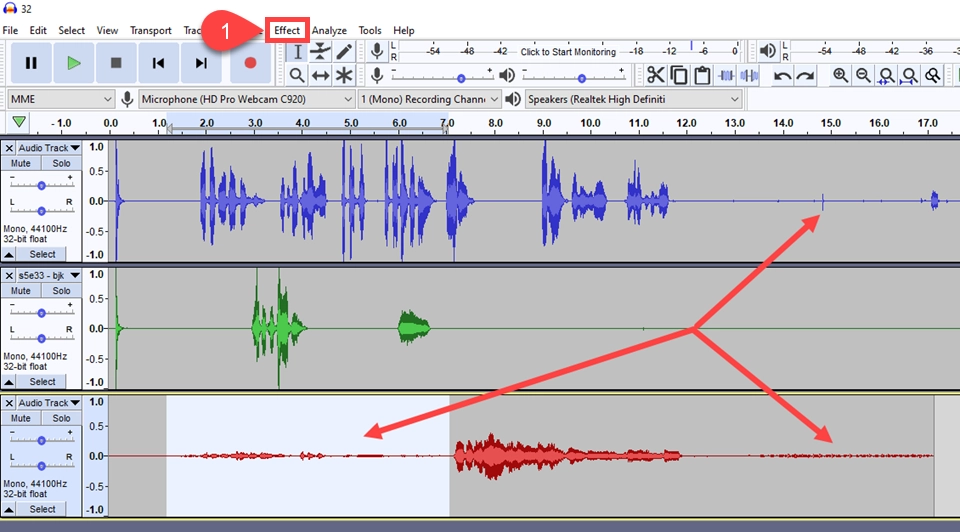Select the Envelope tool in the toolbar
Image resolution: width=960 pixels, height=532 pixels.
pos(321,52)
